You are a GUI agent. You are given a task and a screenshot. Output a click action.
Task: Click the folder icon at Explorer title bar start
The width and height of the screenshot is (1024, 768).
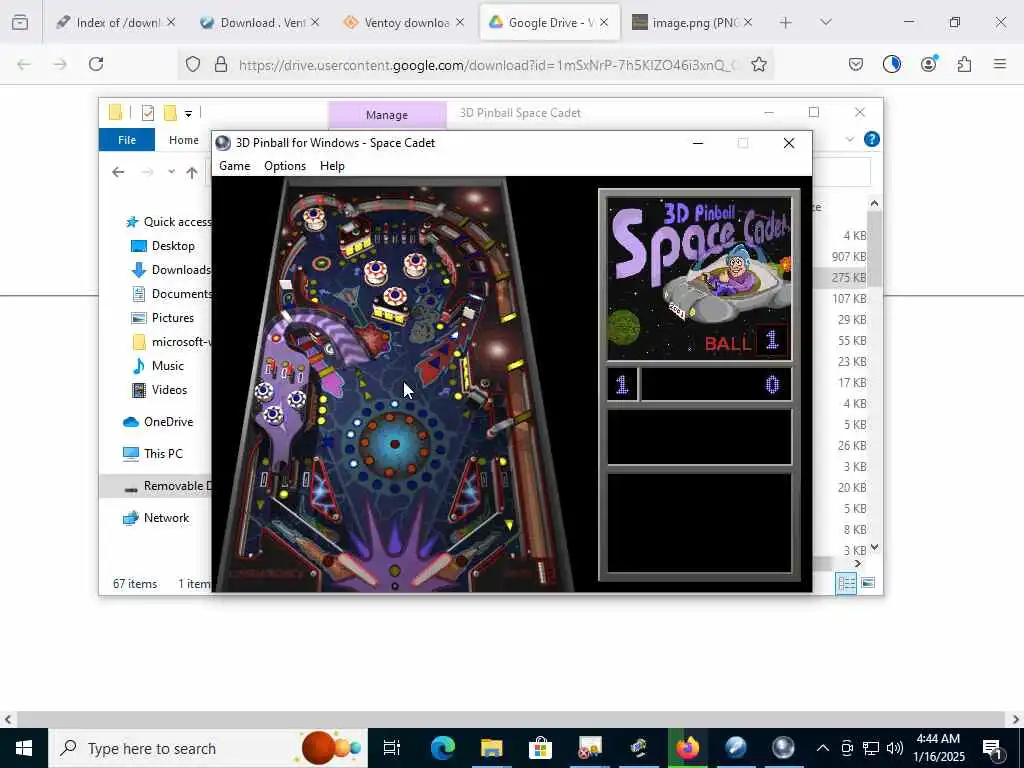coord(116,112)
